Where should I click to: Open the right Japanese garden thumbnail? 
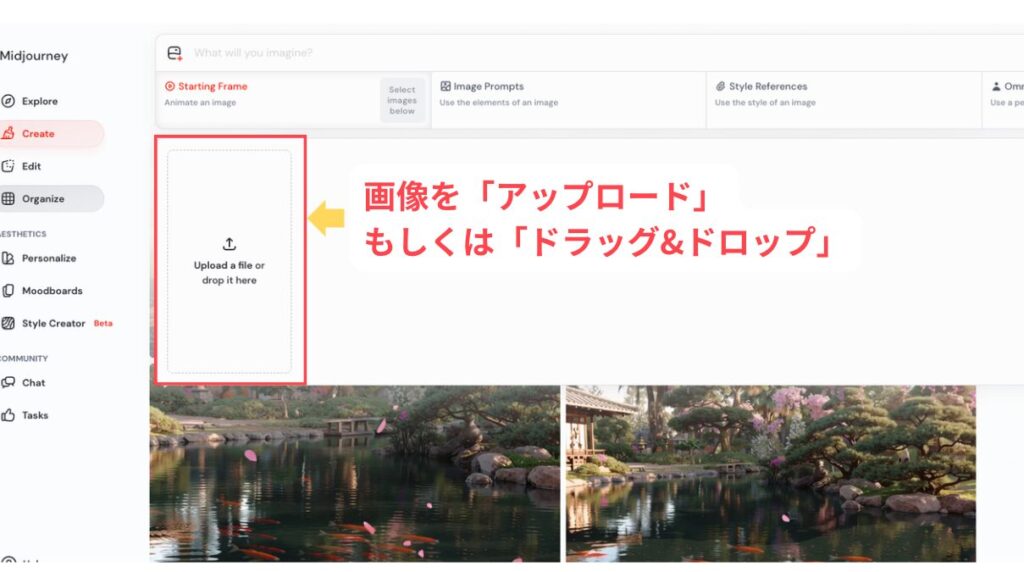point(770,473)
